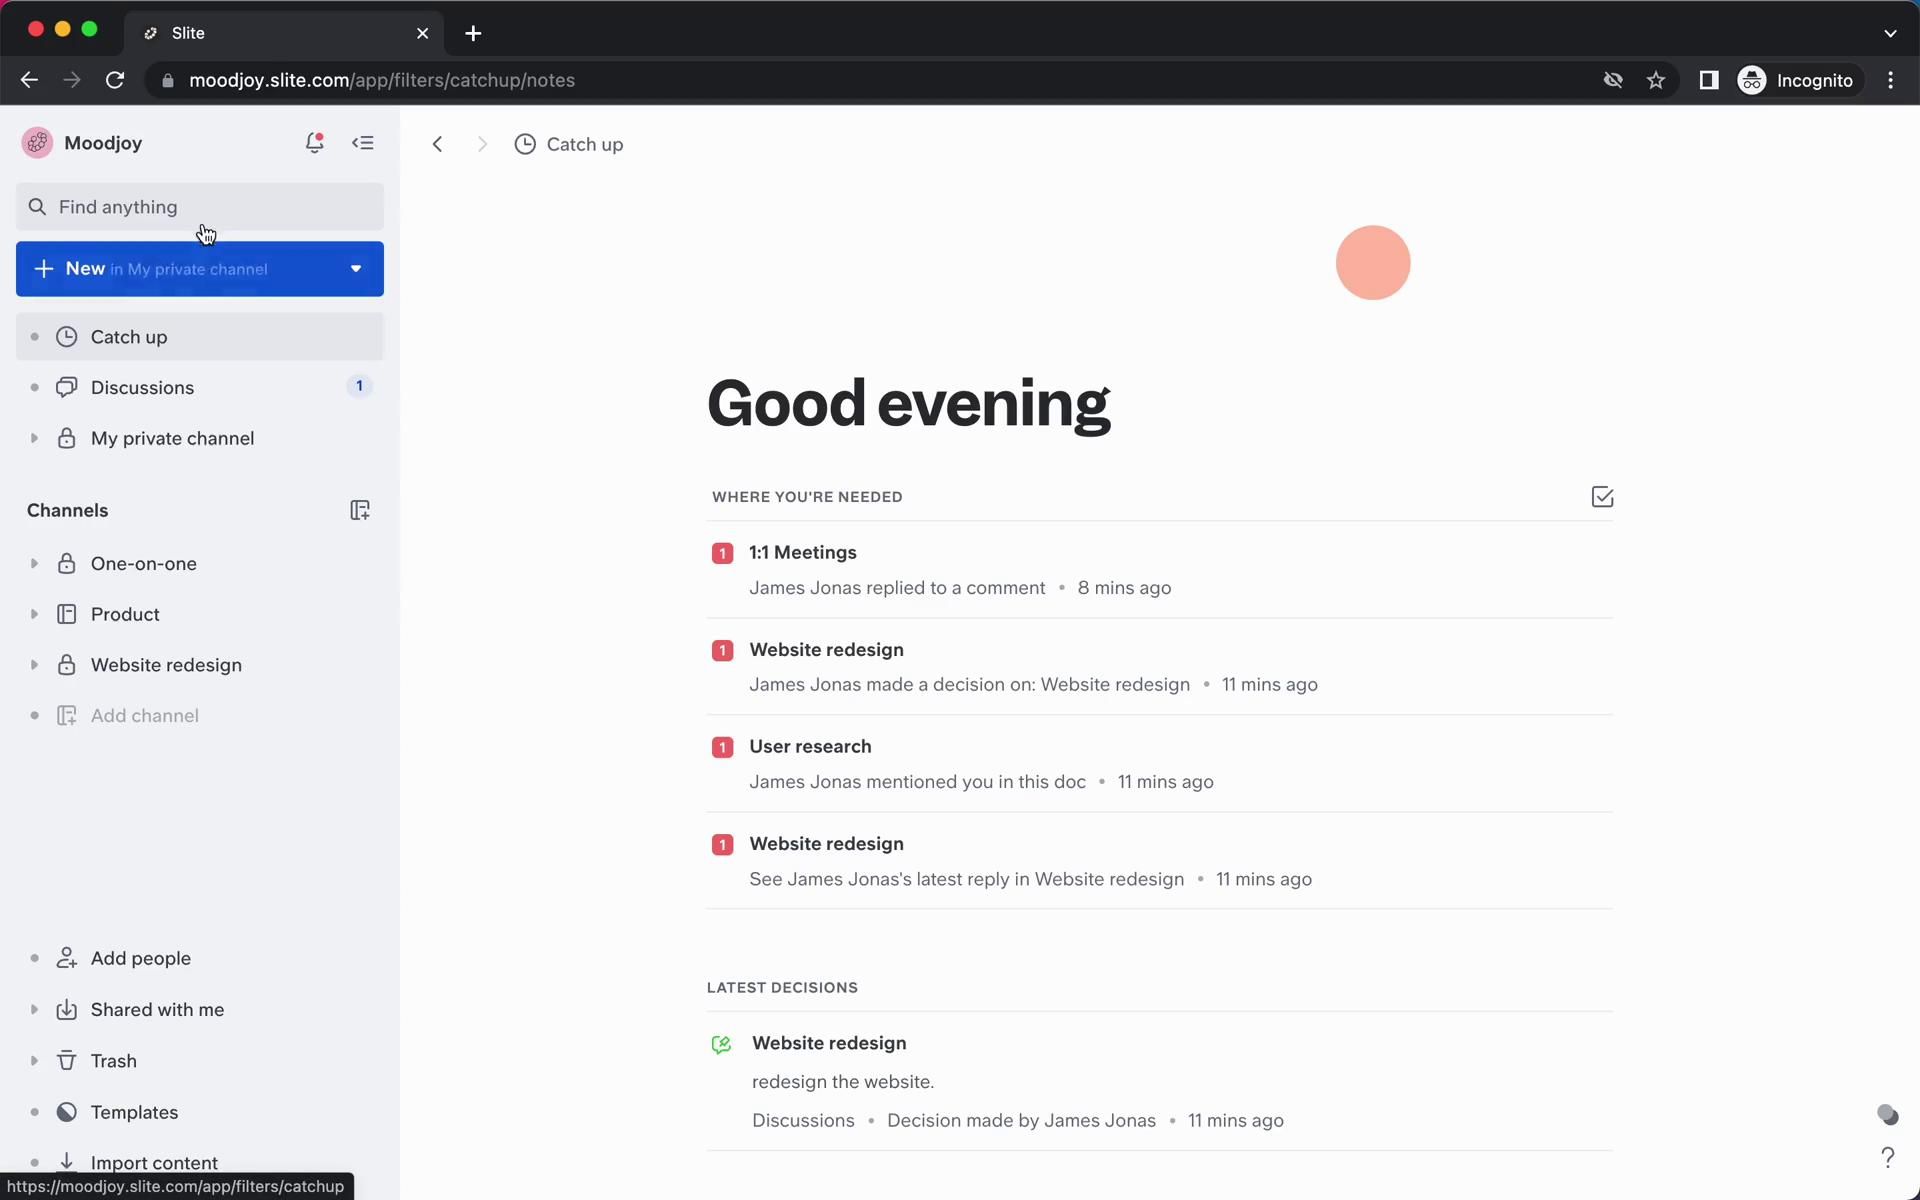Bookmark the page with the star icon
The height and width of the screenshot is (1200, 1920).
coord(1656,80)
